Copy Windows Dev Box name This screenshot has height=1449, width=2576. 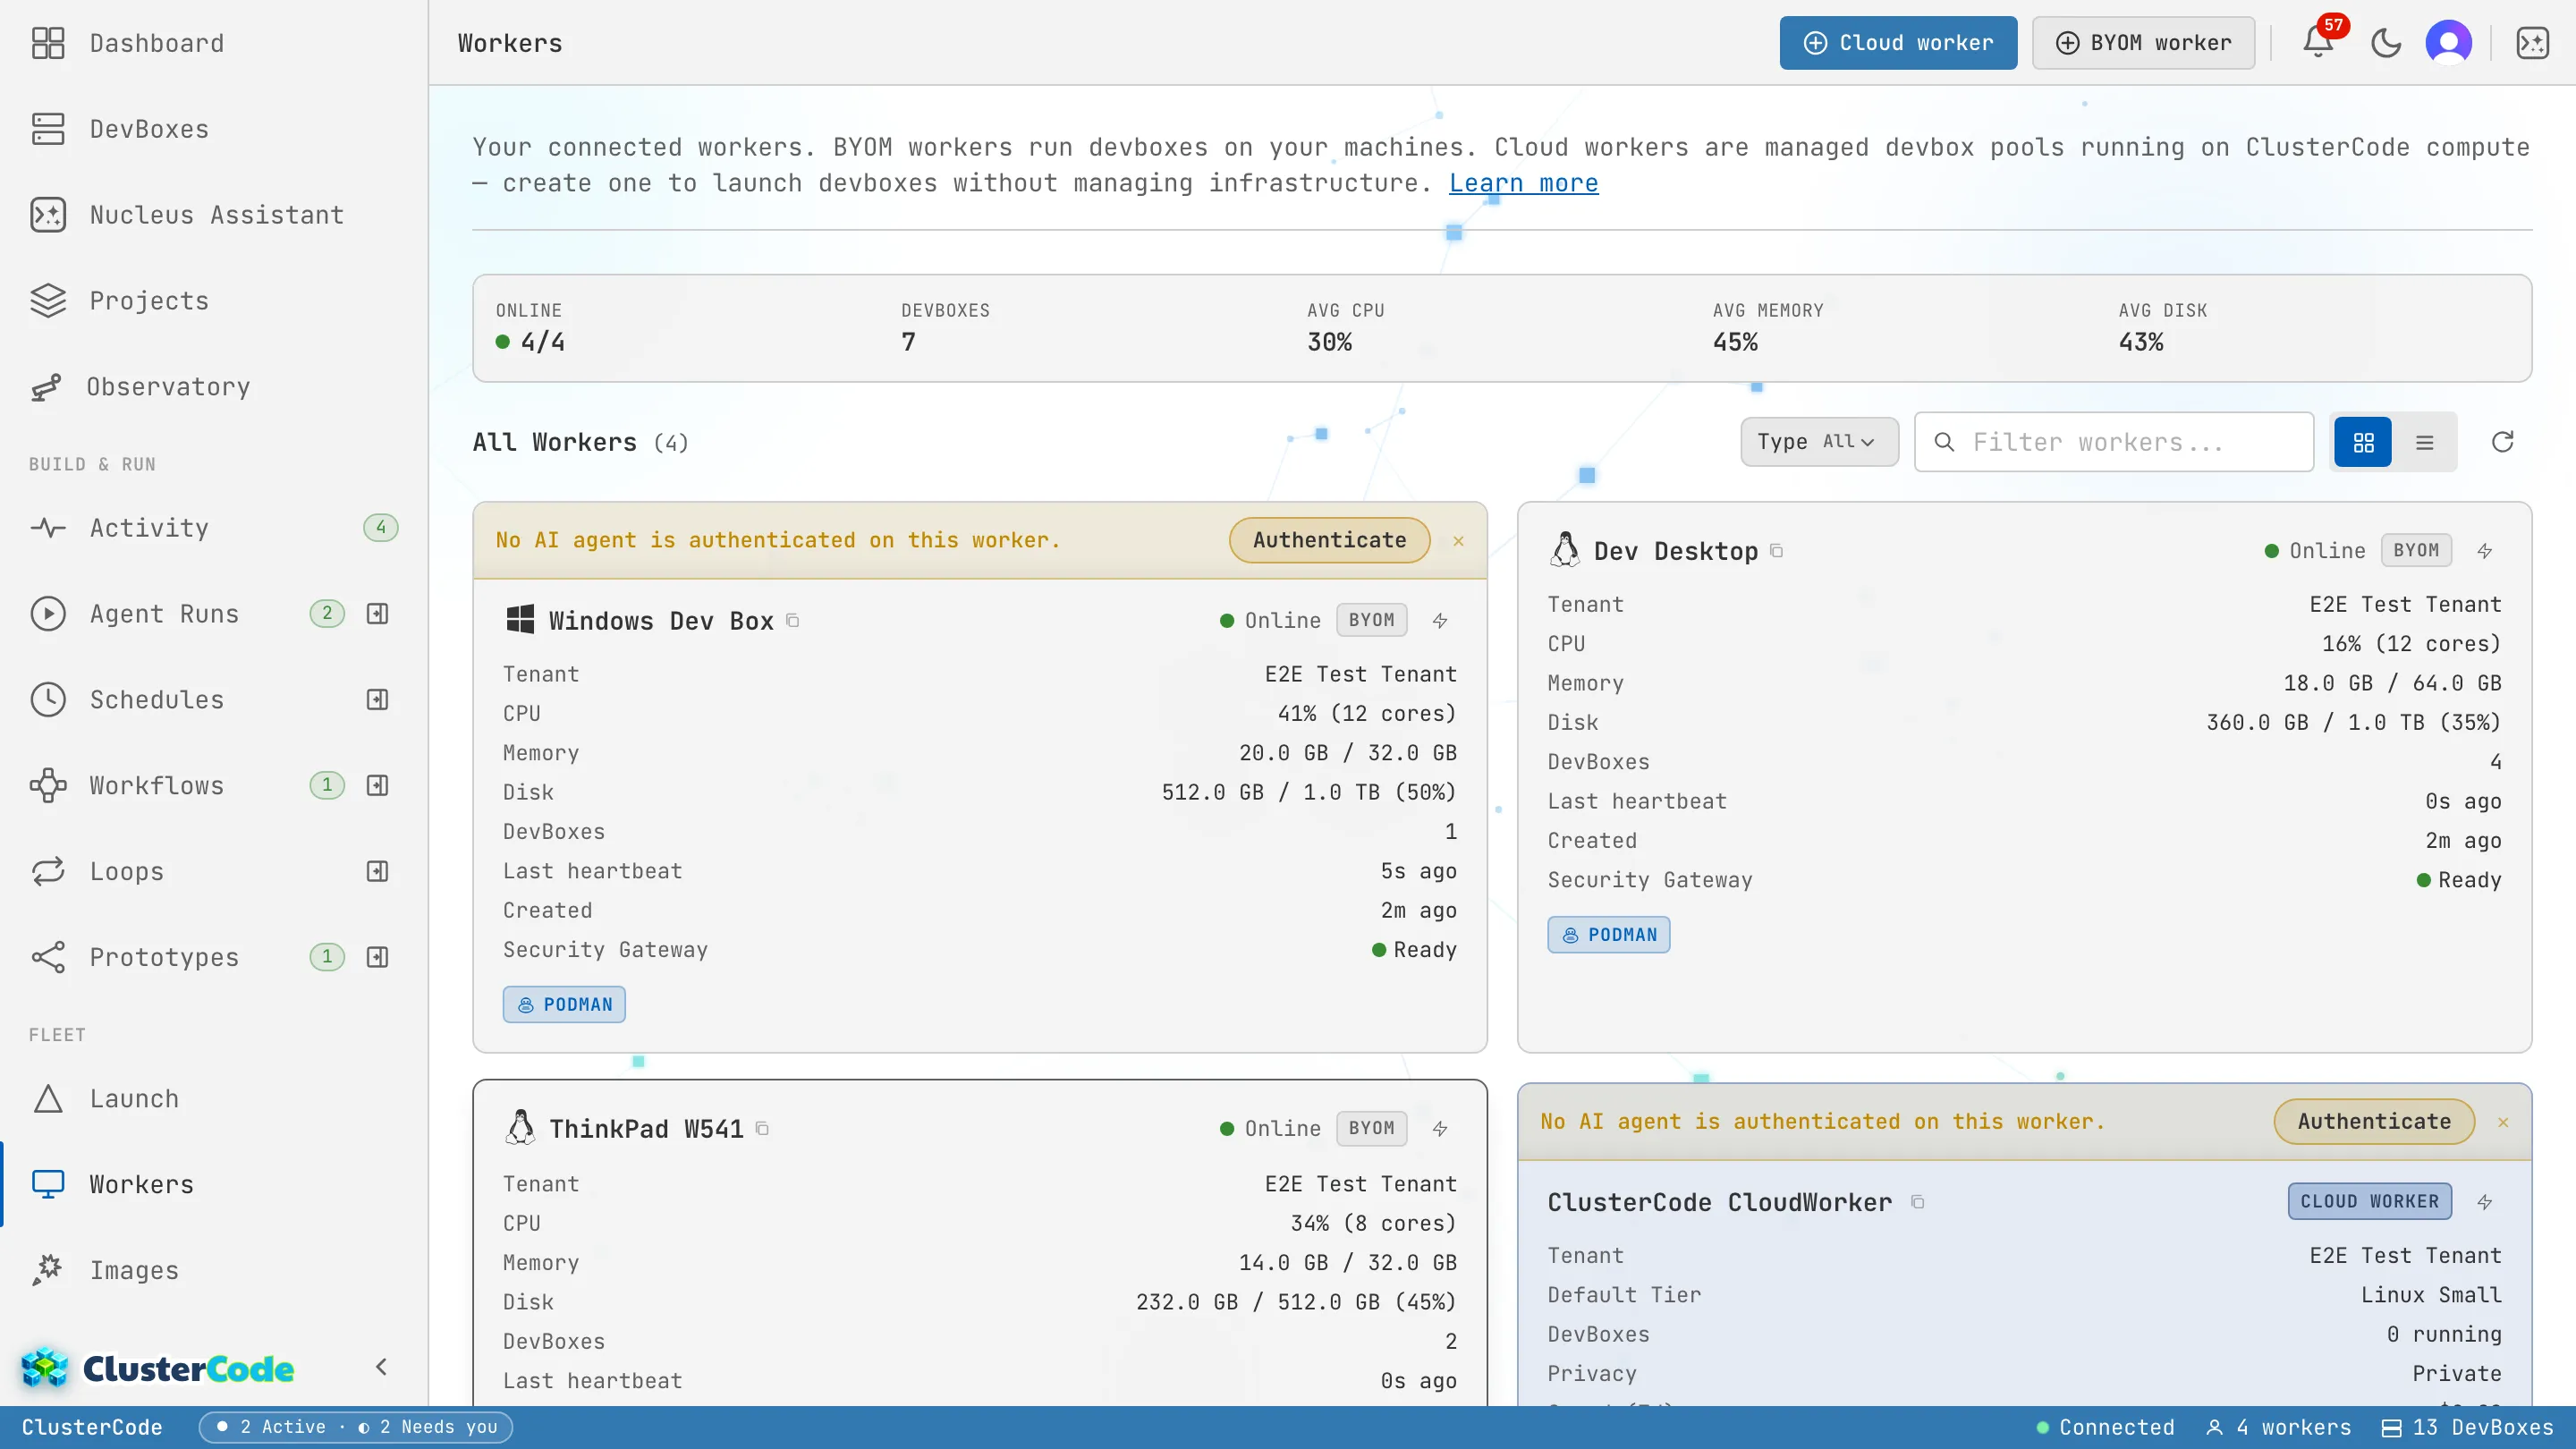[792, 621]
